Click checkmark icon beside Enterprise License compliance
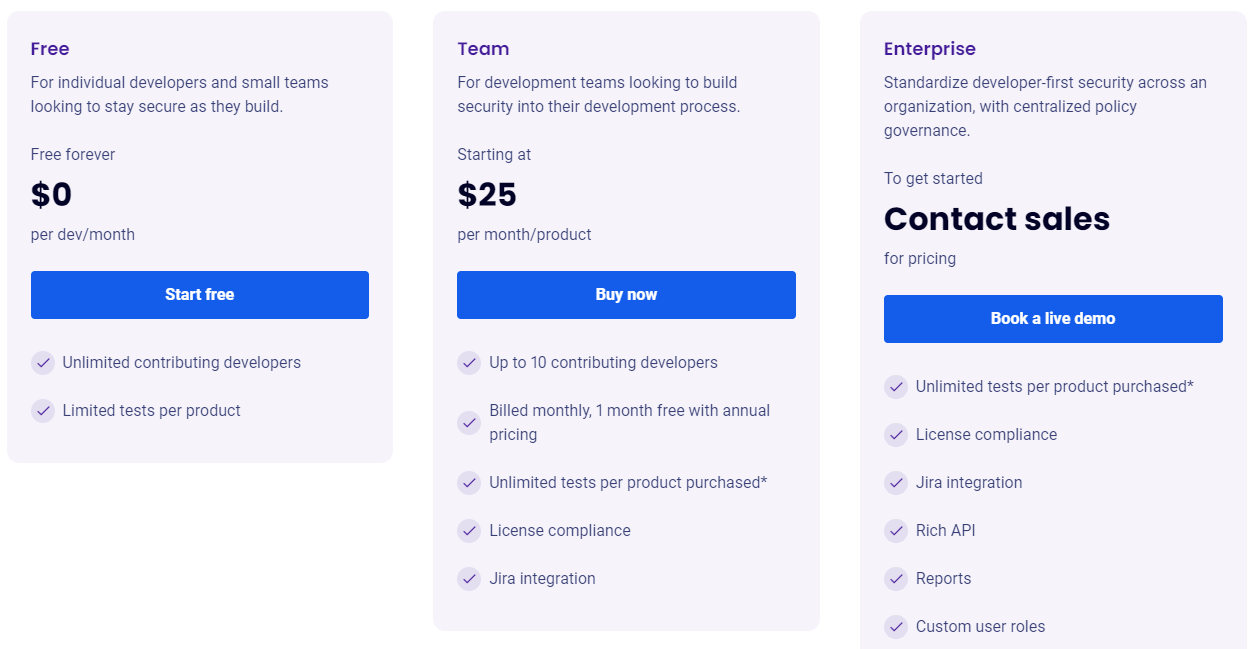The height and width of the screenshot is (649, 1253). click(896, 435)
